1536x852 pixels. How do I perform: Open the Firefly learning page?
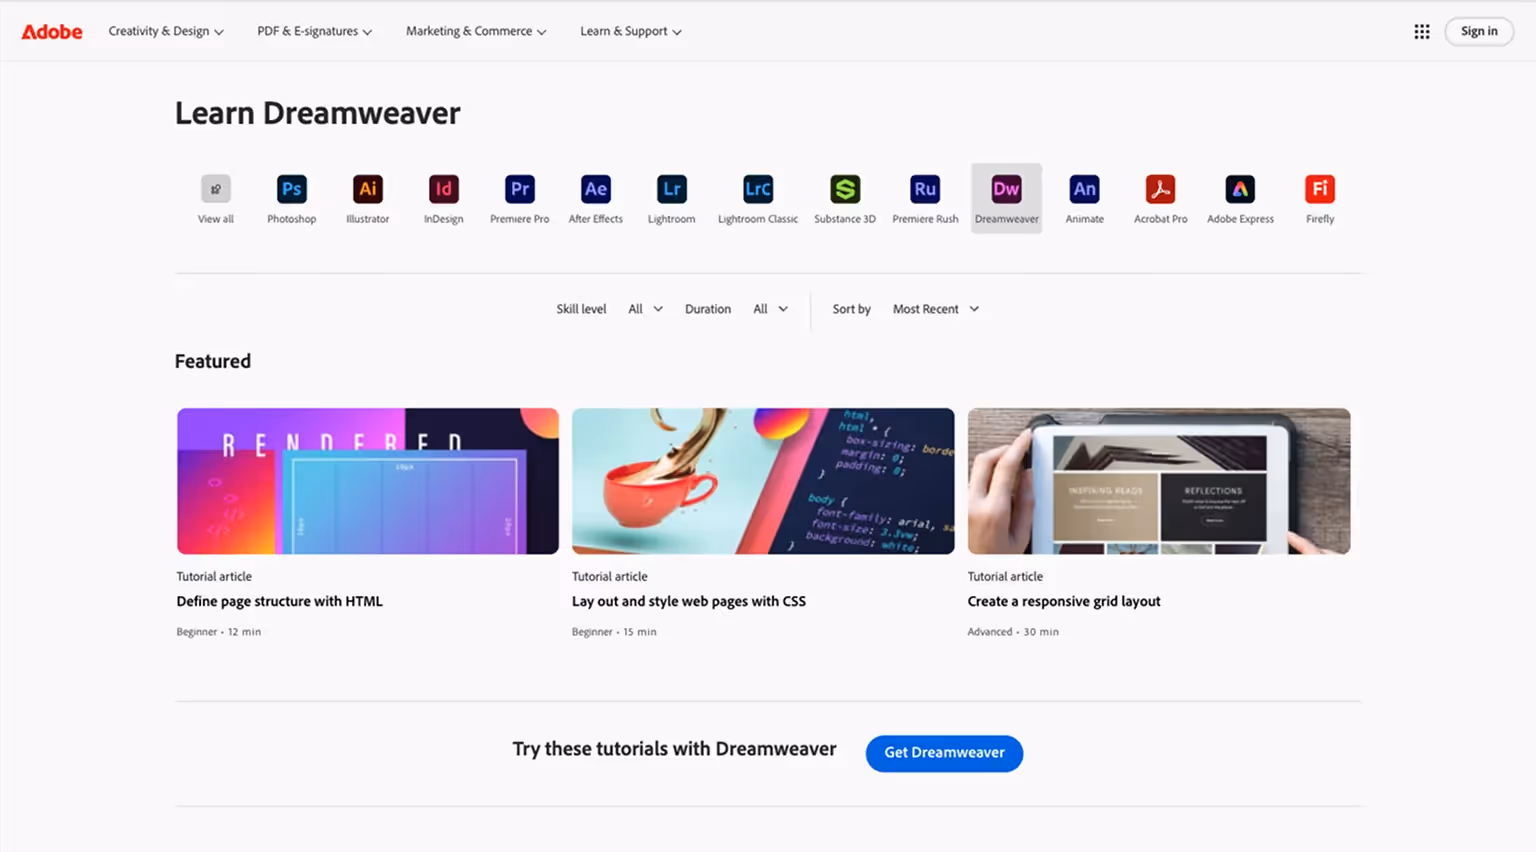[x=1319, y=188]
